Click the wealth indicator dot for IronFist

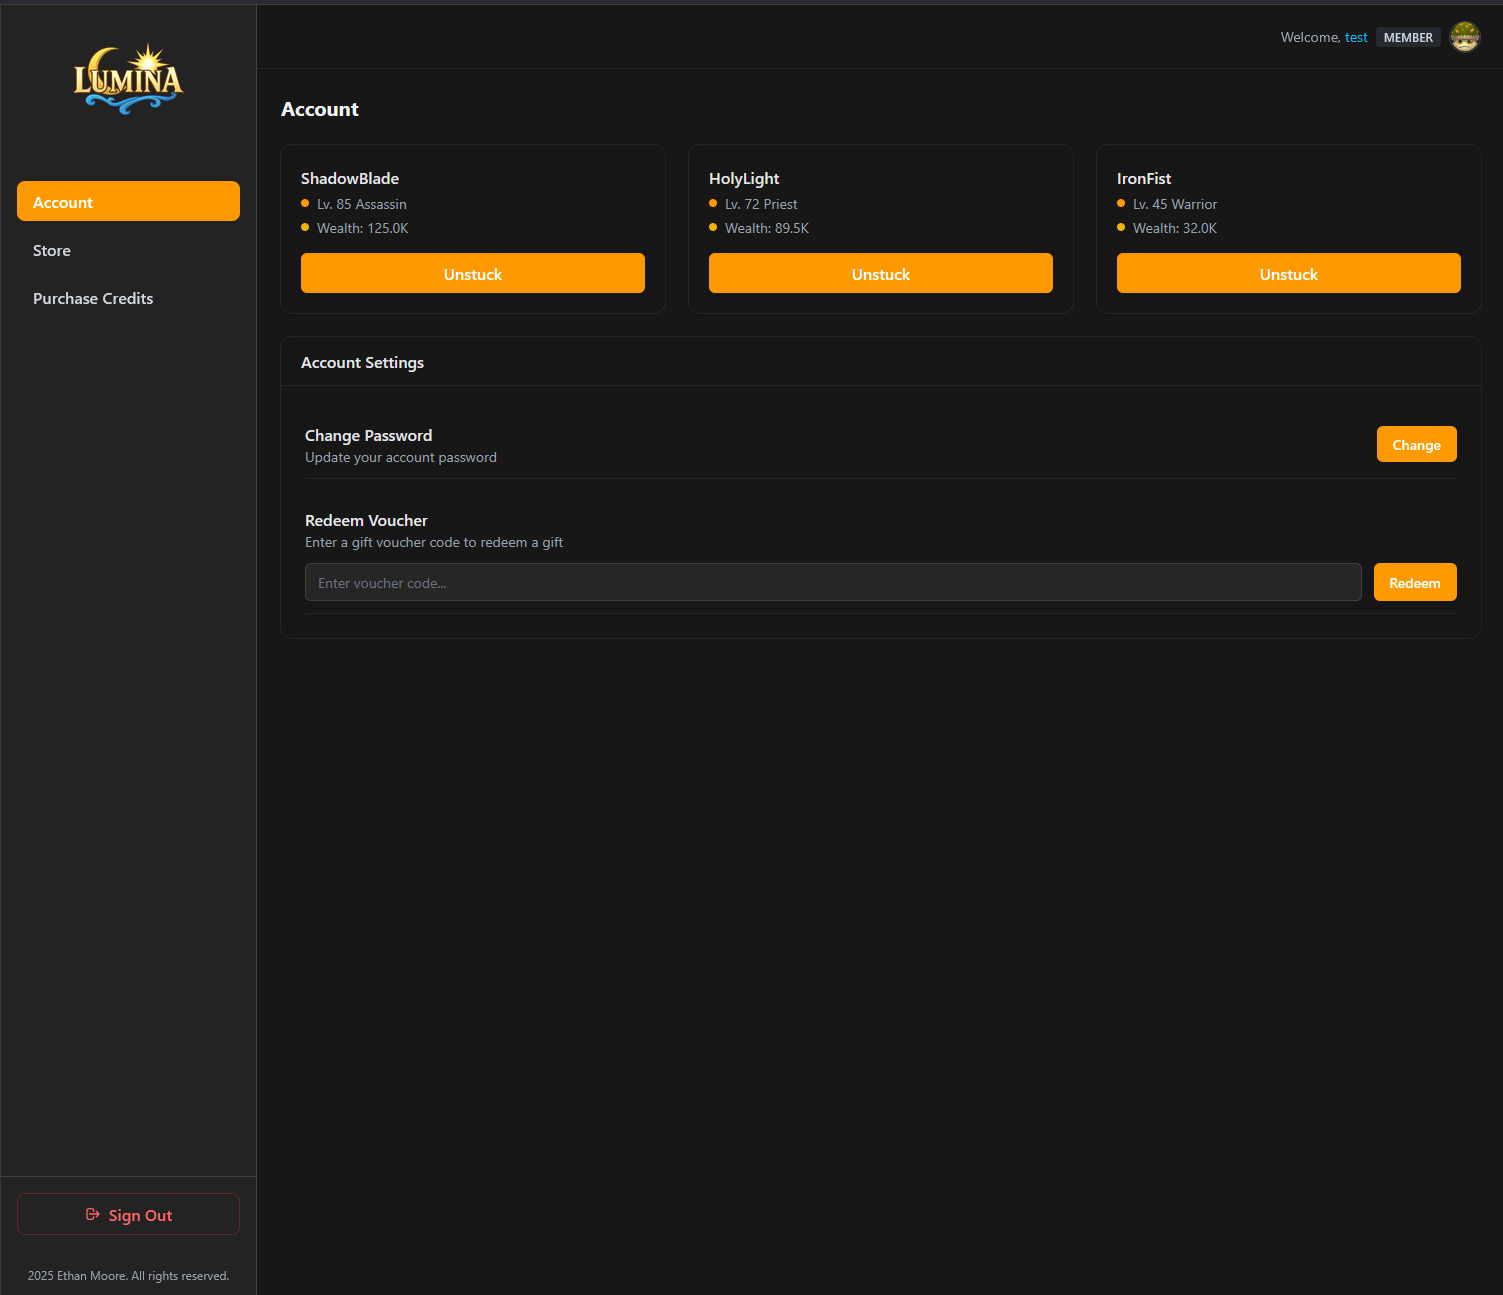(1121, 227)
